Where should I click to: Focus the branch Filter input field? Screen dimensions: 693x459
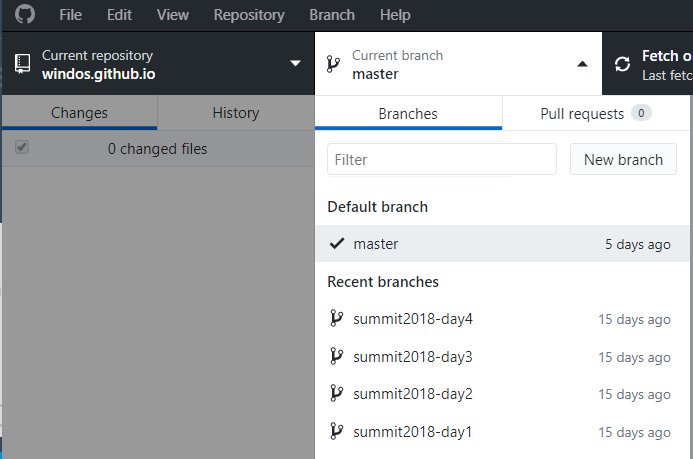[x=442, y=159]
